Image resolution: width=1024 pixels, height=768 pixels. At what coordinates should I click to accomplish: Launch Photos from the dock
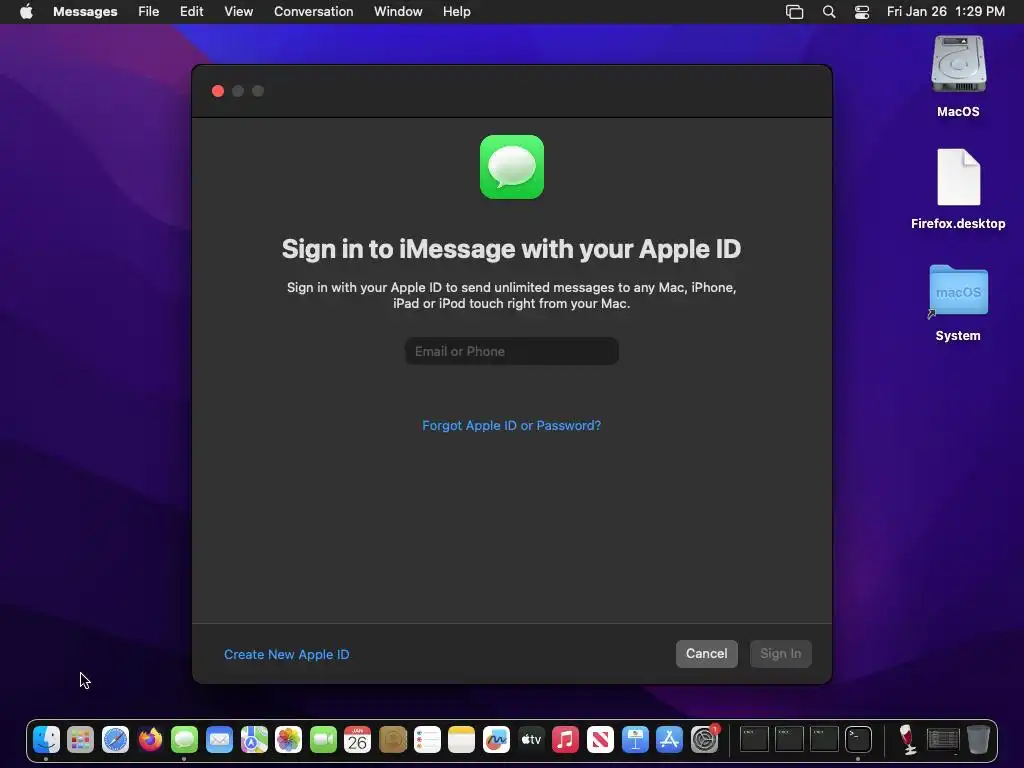tap(289, 740)
